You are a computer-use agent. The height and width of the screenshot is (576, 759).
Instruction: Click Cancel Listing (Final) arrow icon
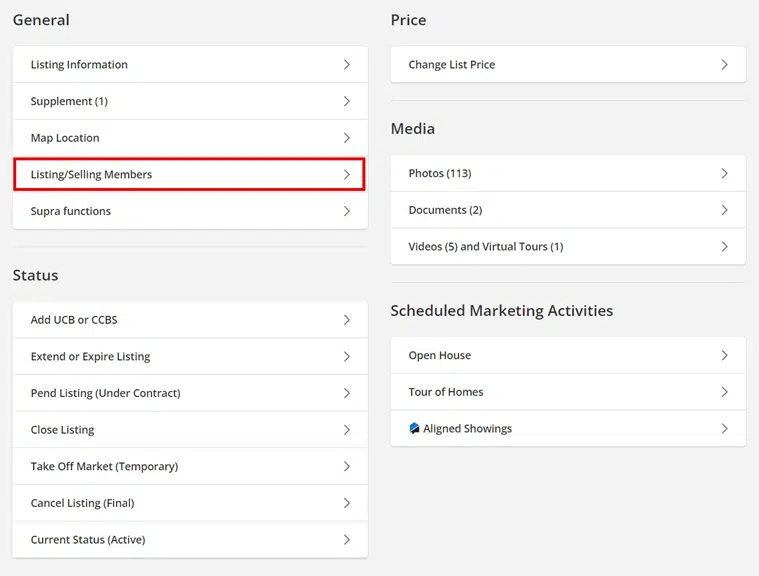click(347, 503)
